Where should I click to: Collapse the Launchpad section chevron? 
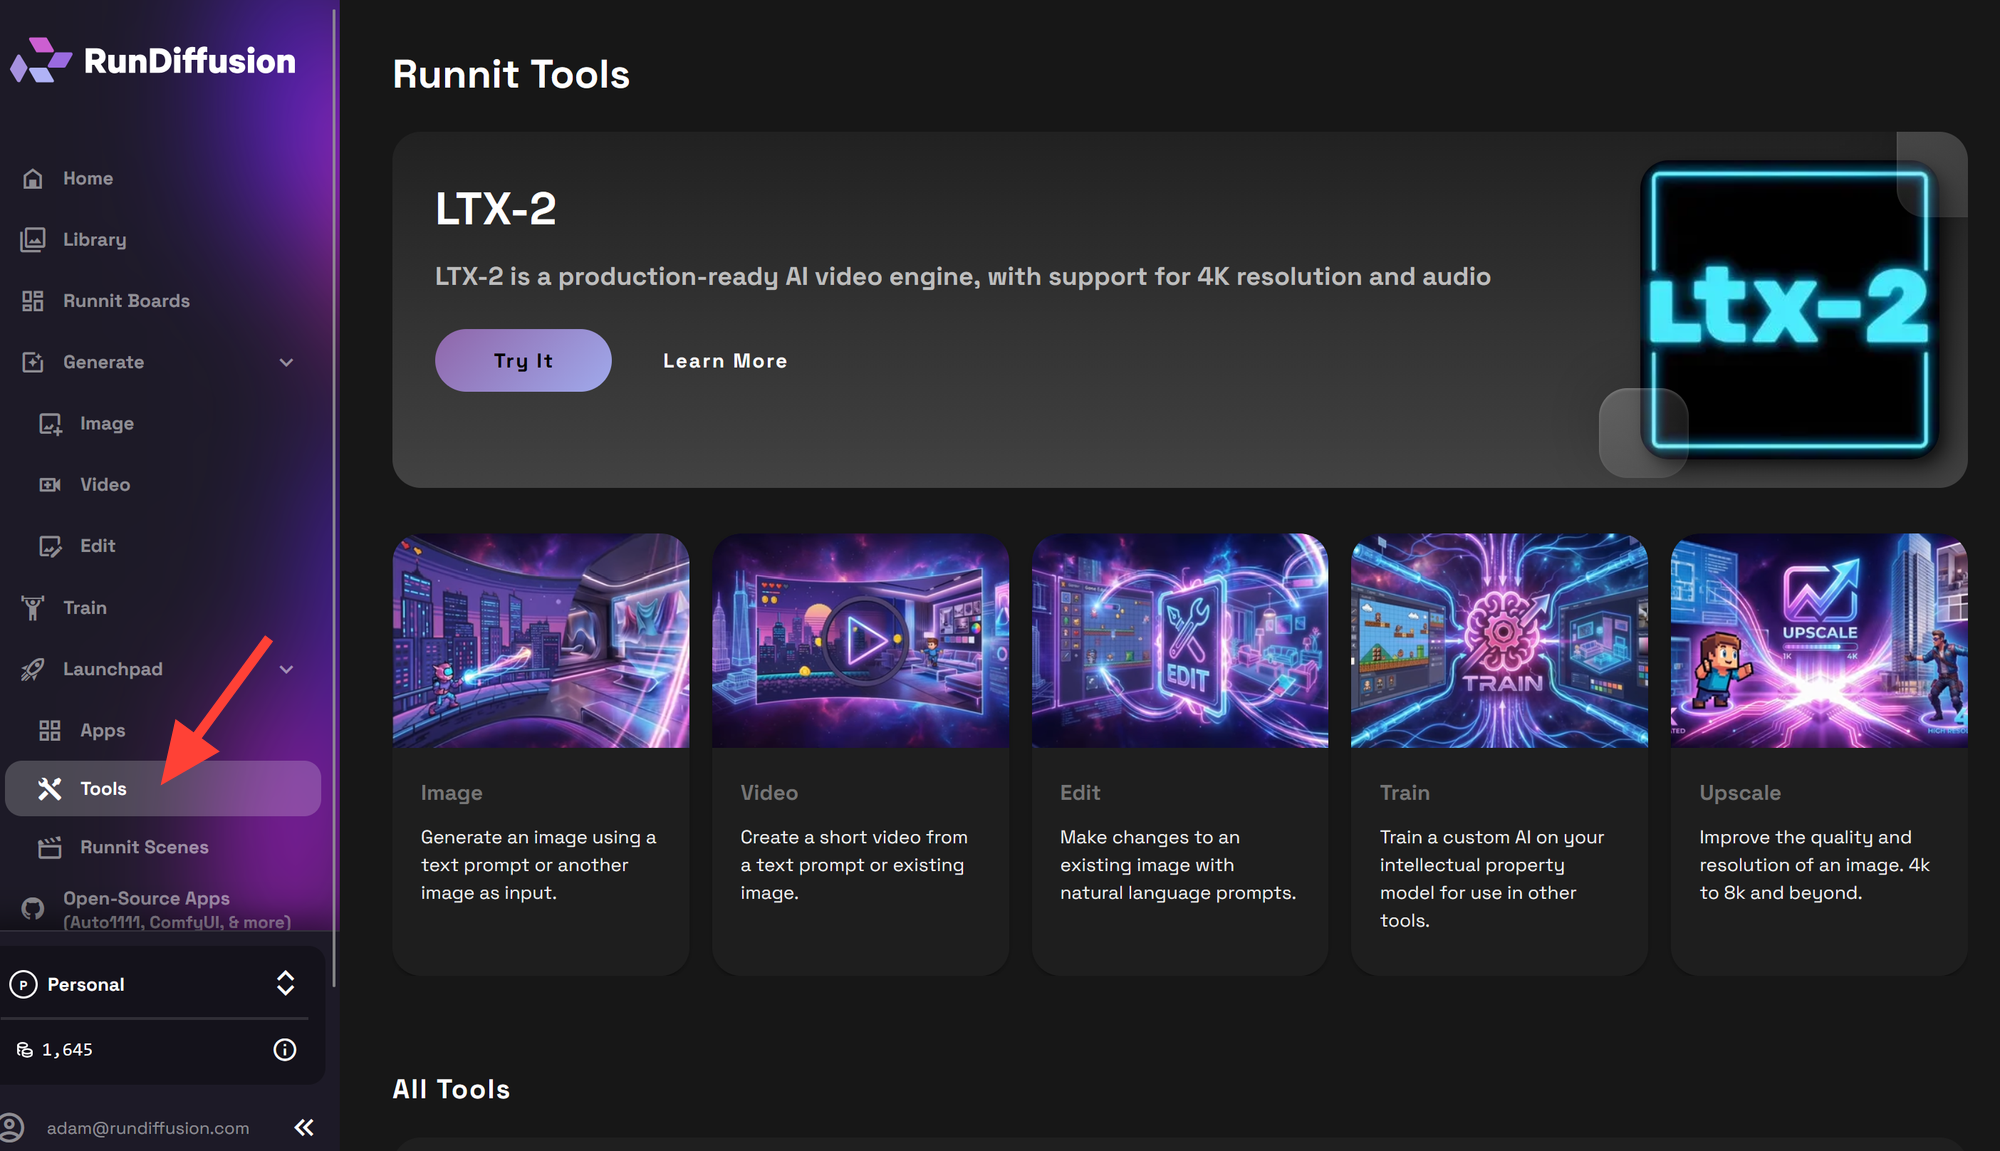tap(286, 669)
